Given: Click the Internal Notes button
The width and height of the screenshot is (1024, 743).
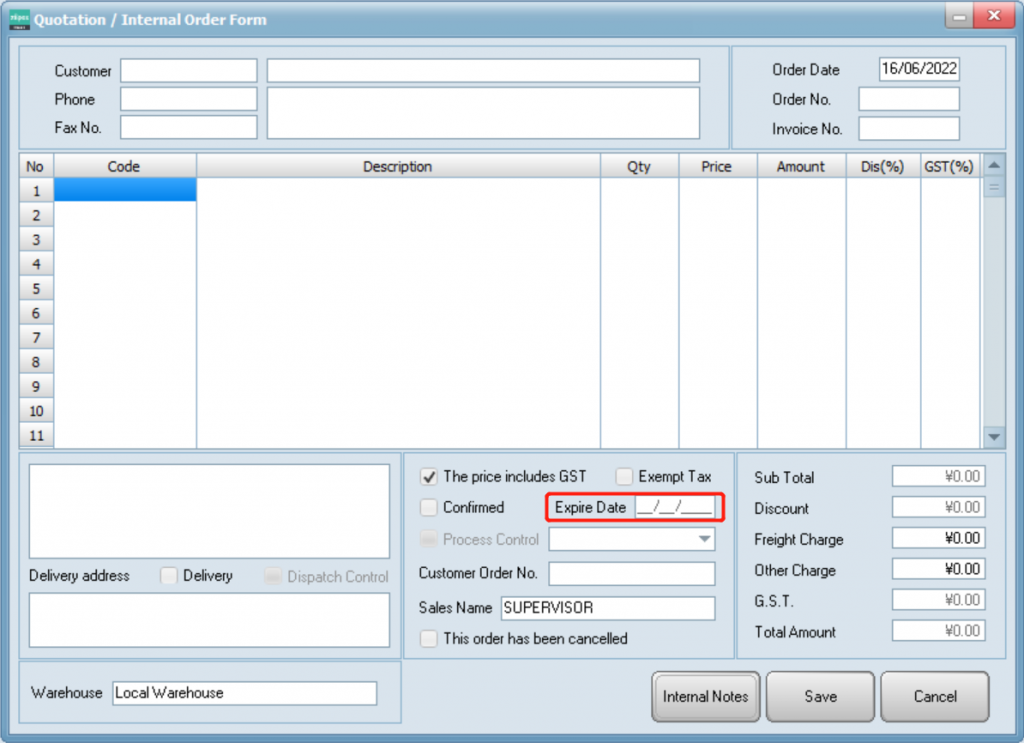Looking at the screenshot, I should 705,696.
